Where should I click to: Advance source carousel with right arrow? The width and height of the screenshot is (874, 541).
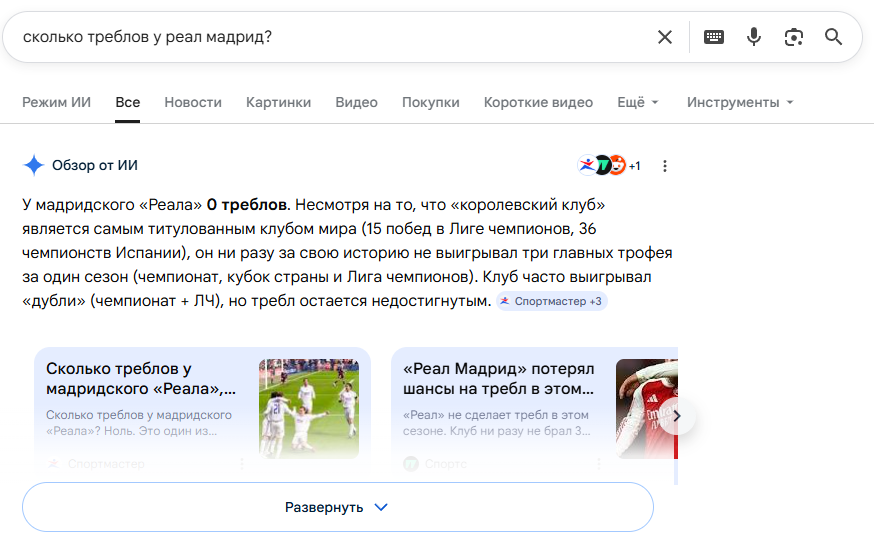click(677, 416)
